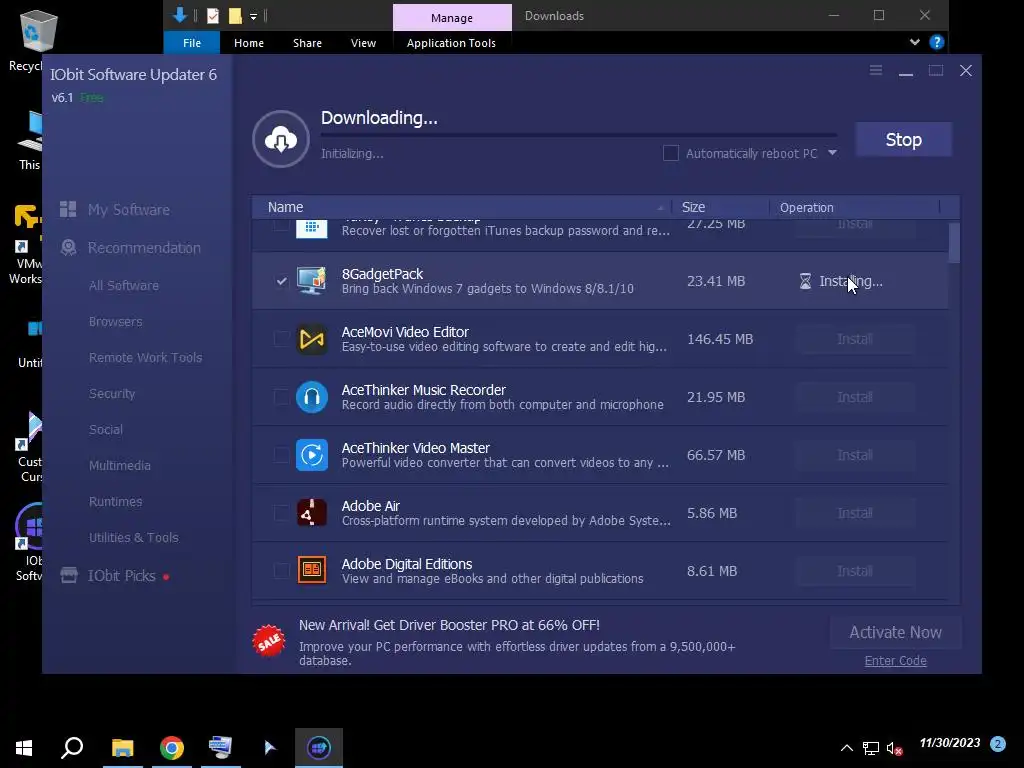Select the Runtimes category
This screenshot has width=1024, height=768.
116,501
